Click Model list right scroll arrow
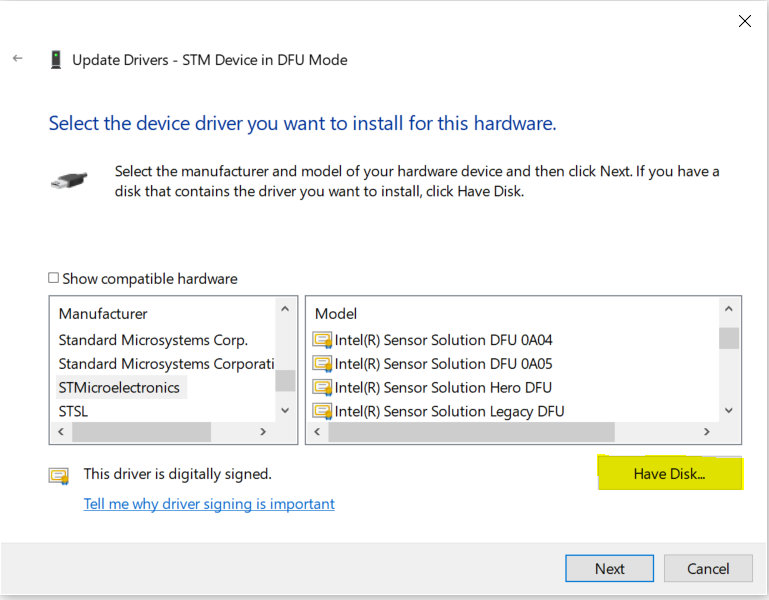The image size is (769, 600). click(707, 432)
